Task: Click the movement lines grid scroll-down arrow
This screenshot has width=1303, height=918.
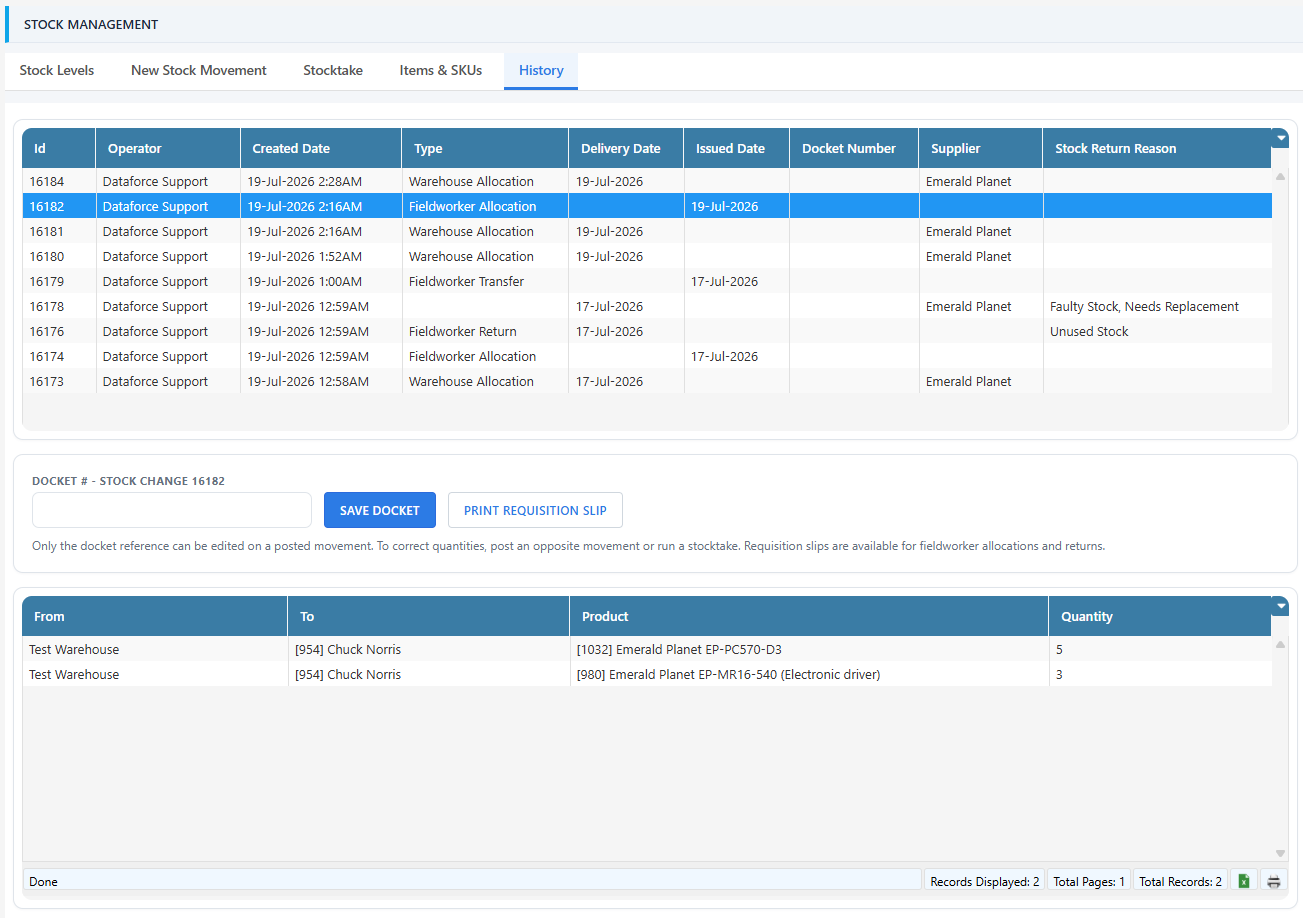Action: coord(1281,853)
